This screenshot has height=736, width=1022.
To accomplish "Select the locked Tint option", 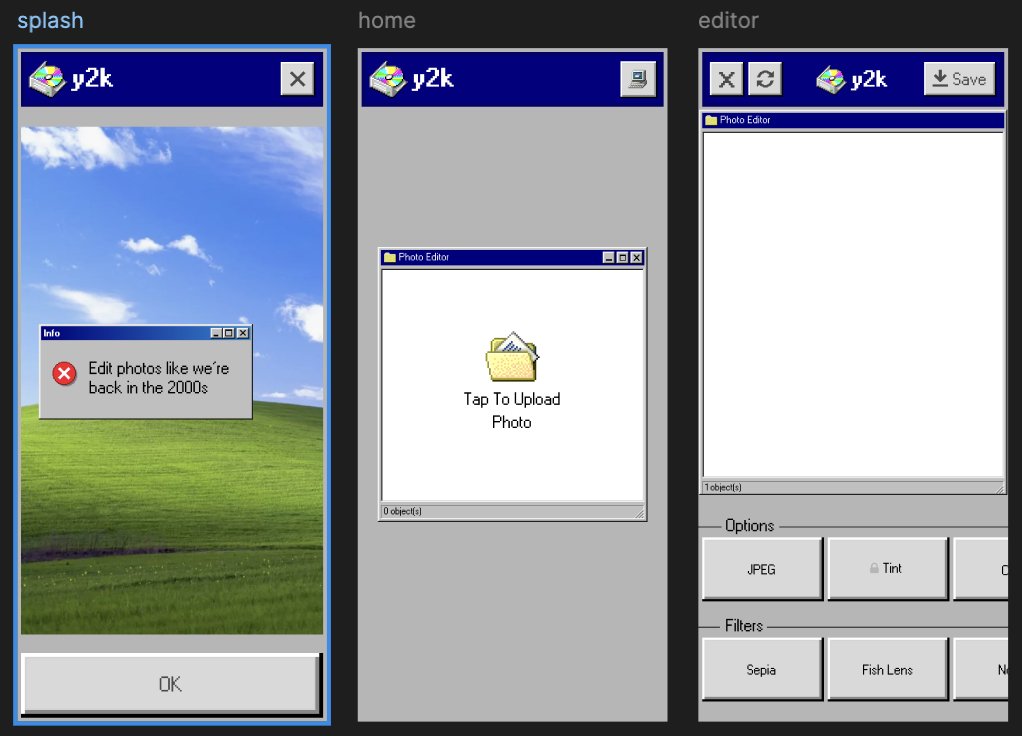I will (x=887, y=568).
